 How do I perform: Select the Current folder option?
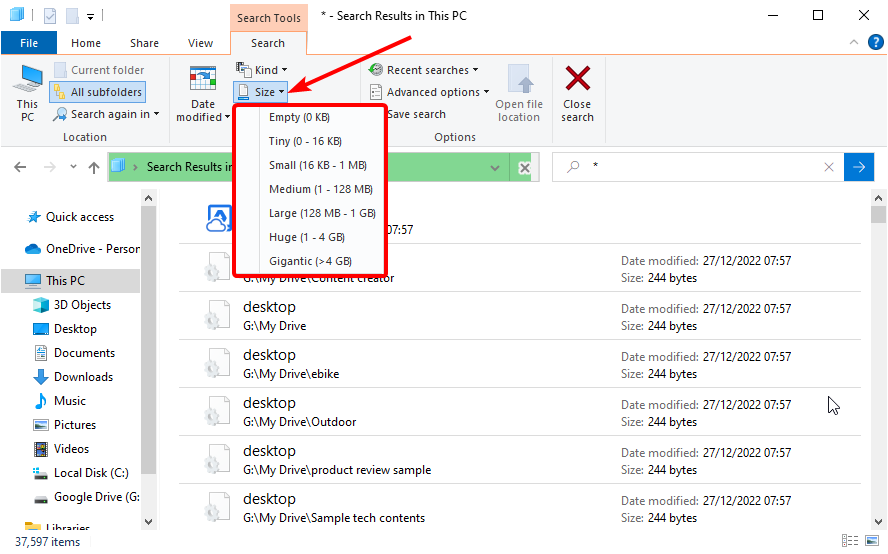pyautogui.click(x=99, y=70)
